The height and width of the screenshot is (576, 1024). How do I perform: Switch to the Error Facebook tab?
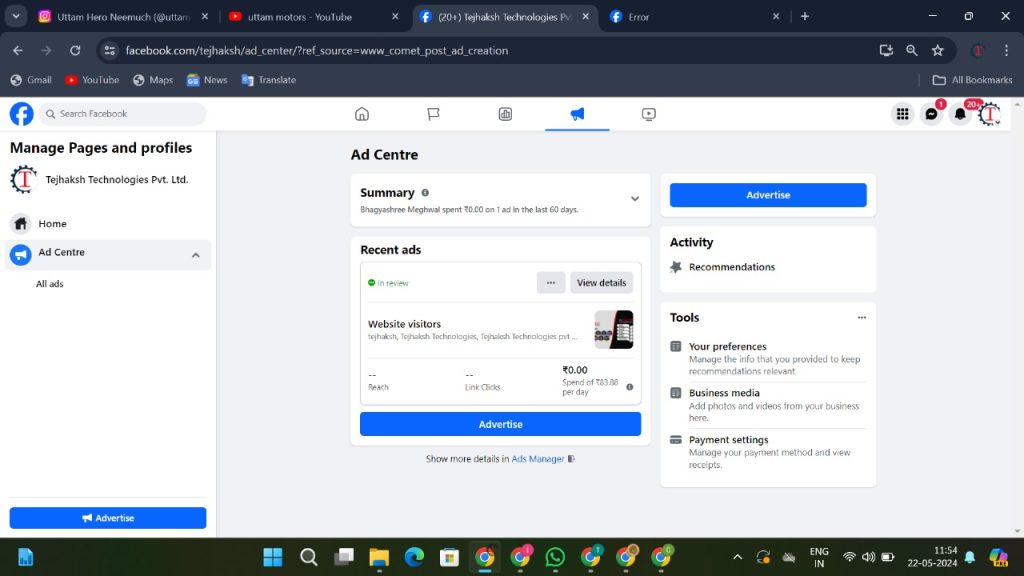tap(695, 16)
